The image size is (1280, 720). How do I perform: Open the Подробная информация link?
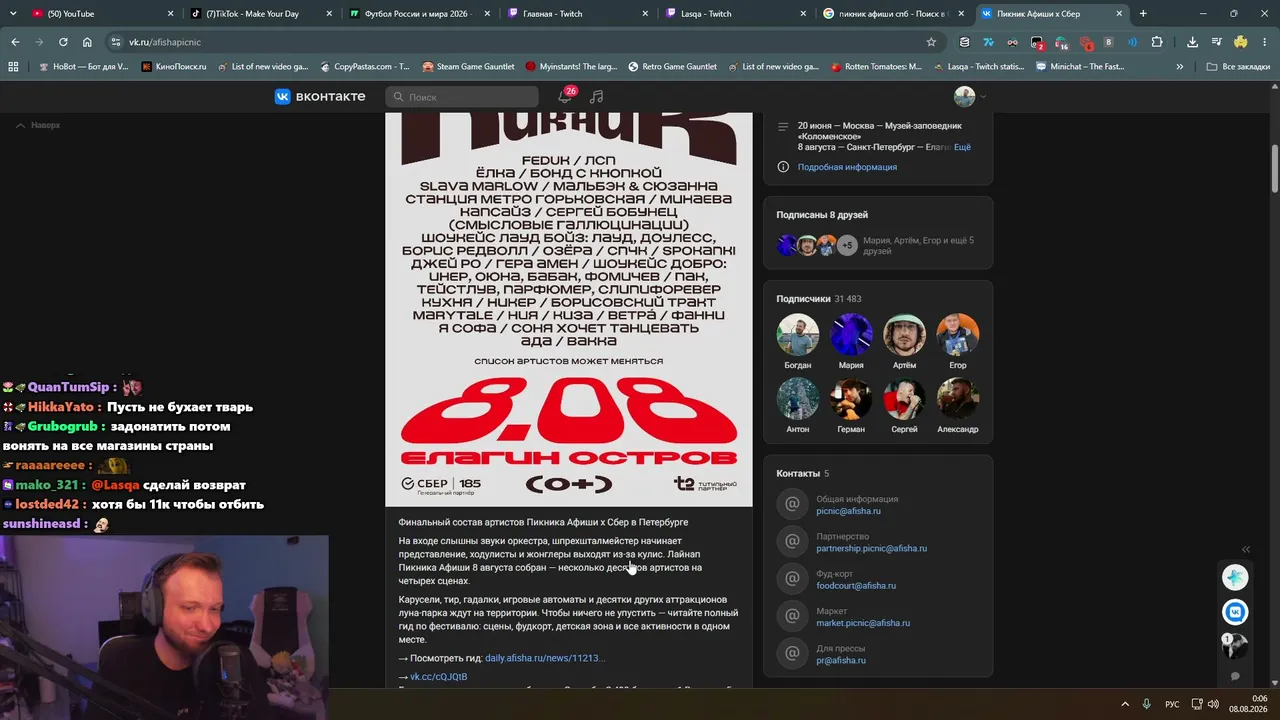[x=847, y=167]
